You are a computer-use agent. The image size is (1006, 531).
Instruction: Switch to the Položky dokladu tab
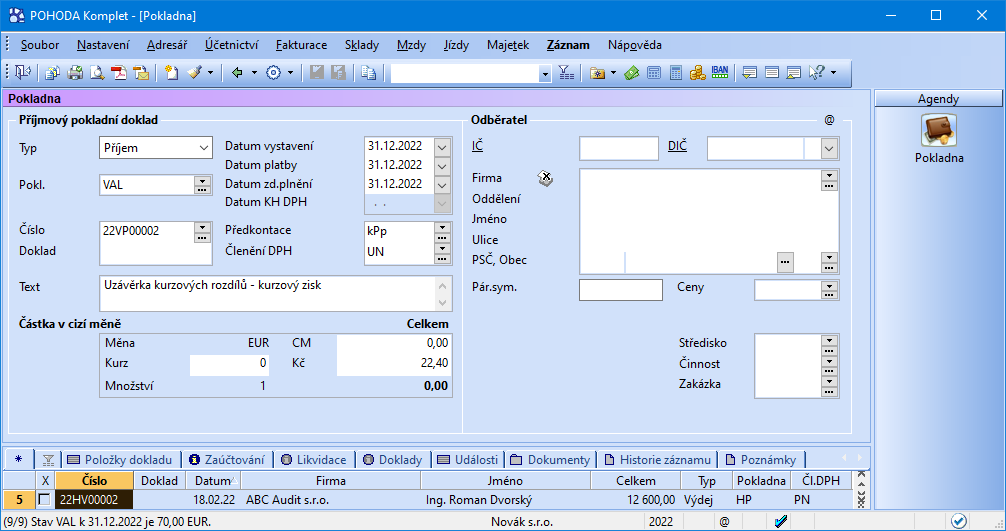[121, 460]
